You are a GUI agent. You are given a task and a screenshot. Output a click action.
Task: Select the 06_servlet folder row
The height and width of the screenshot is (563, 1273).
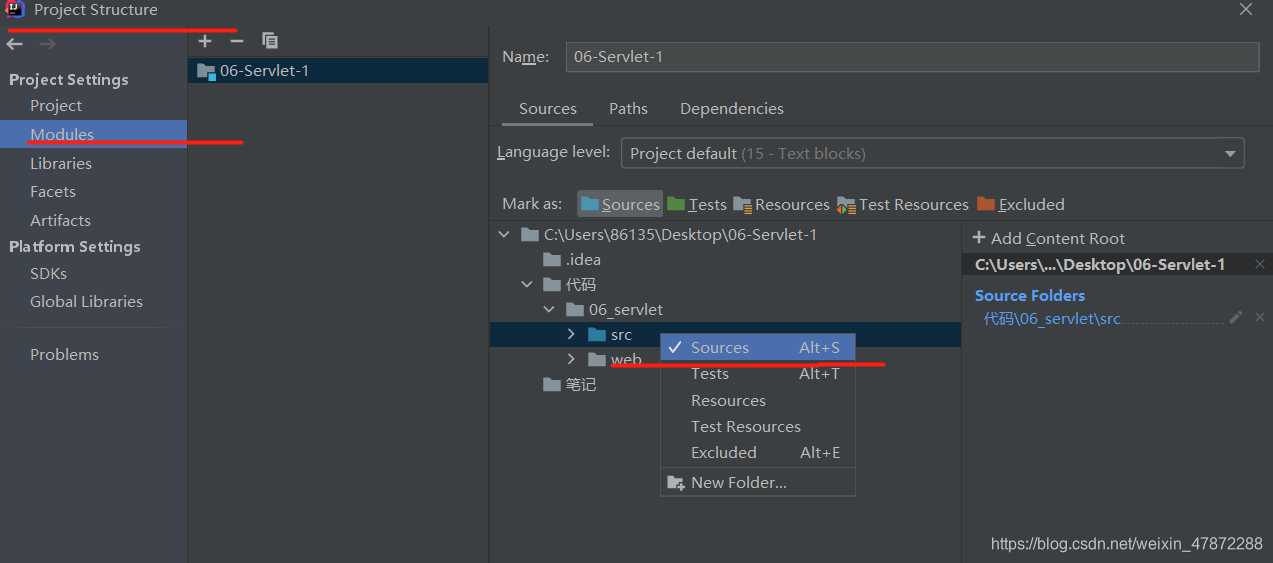725,309
